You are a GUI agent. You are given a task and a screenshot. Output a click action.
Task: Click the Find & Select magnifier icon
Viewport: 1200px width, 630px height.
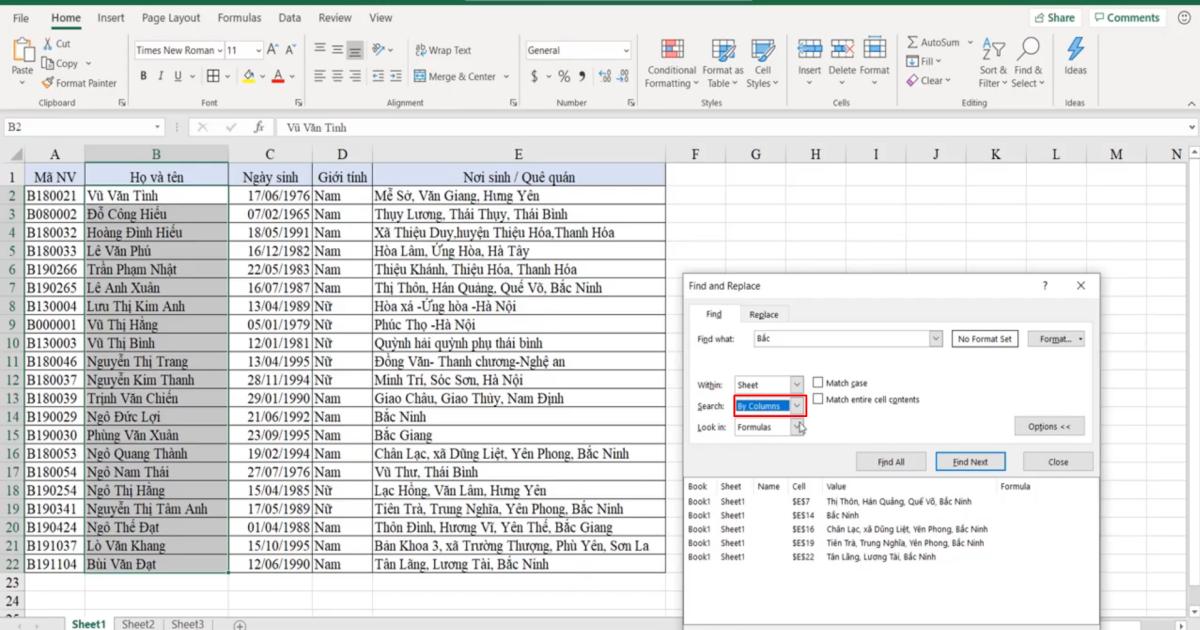(1028, 50)
